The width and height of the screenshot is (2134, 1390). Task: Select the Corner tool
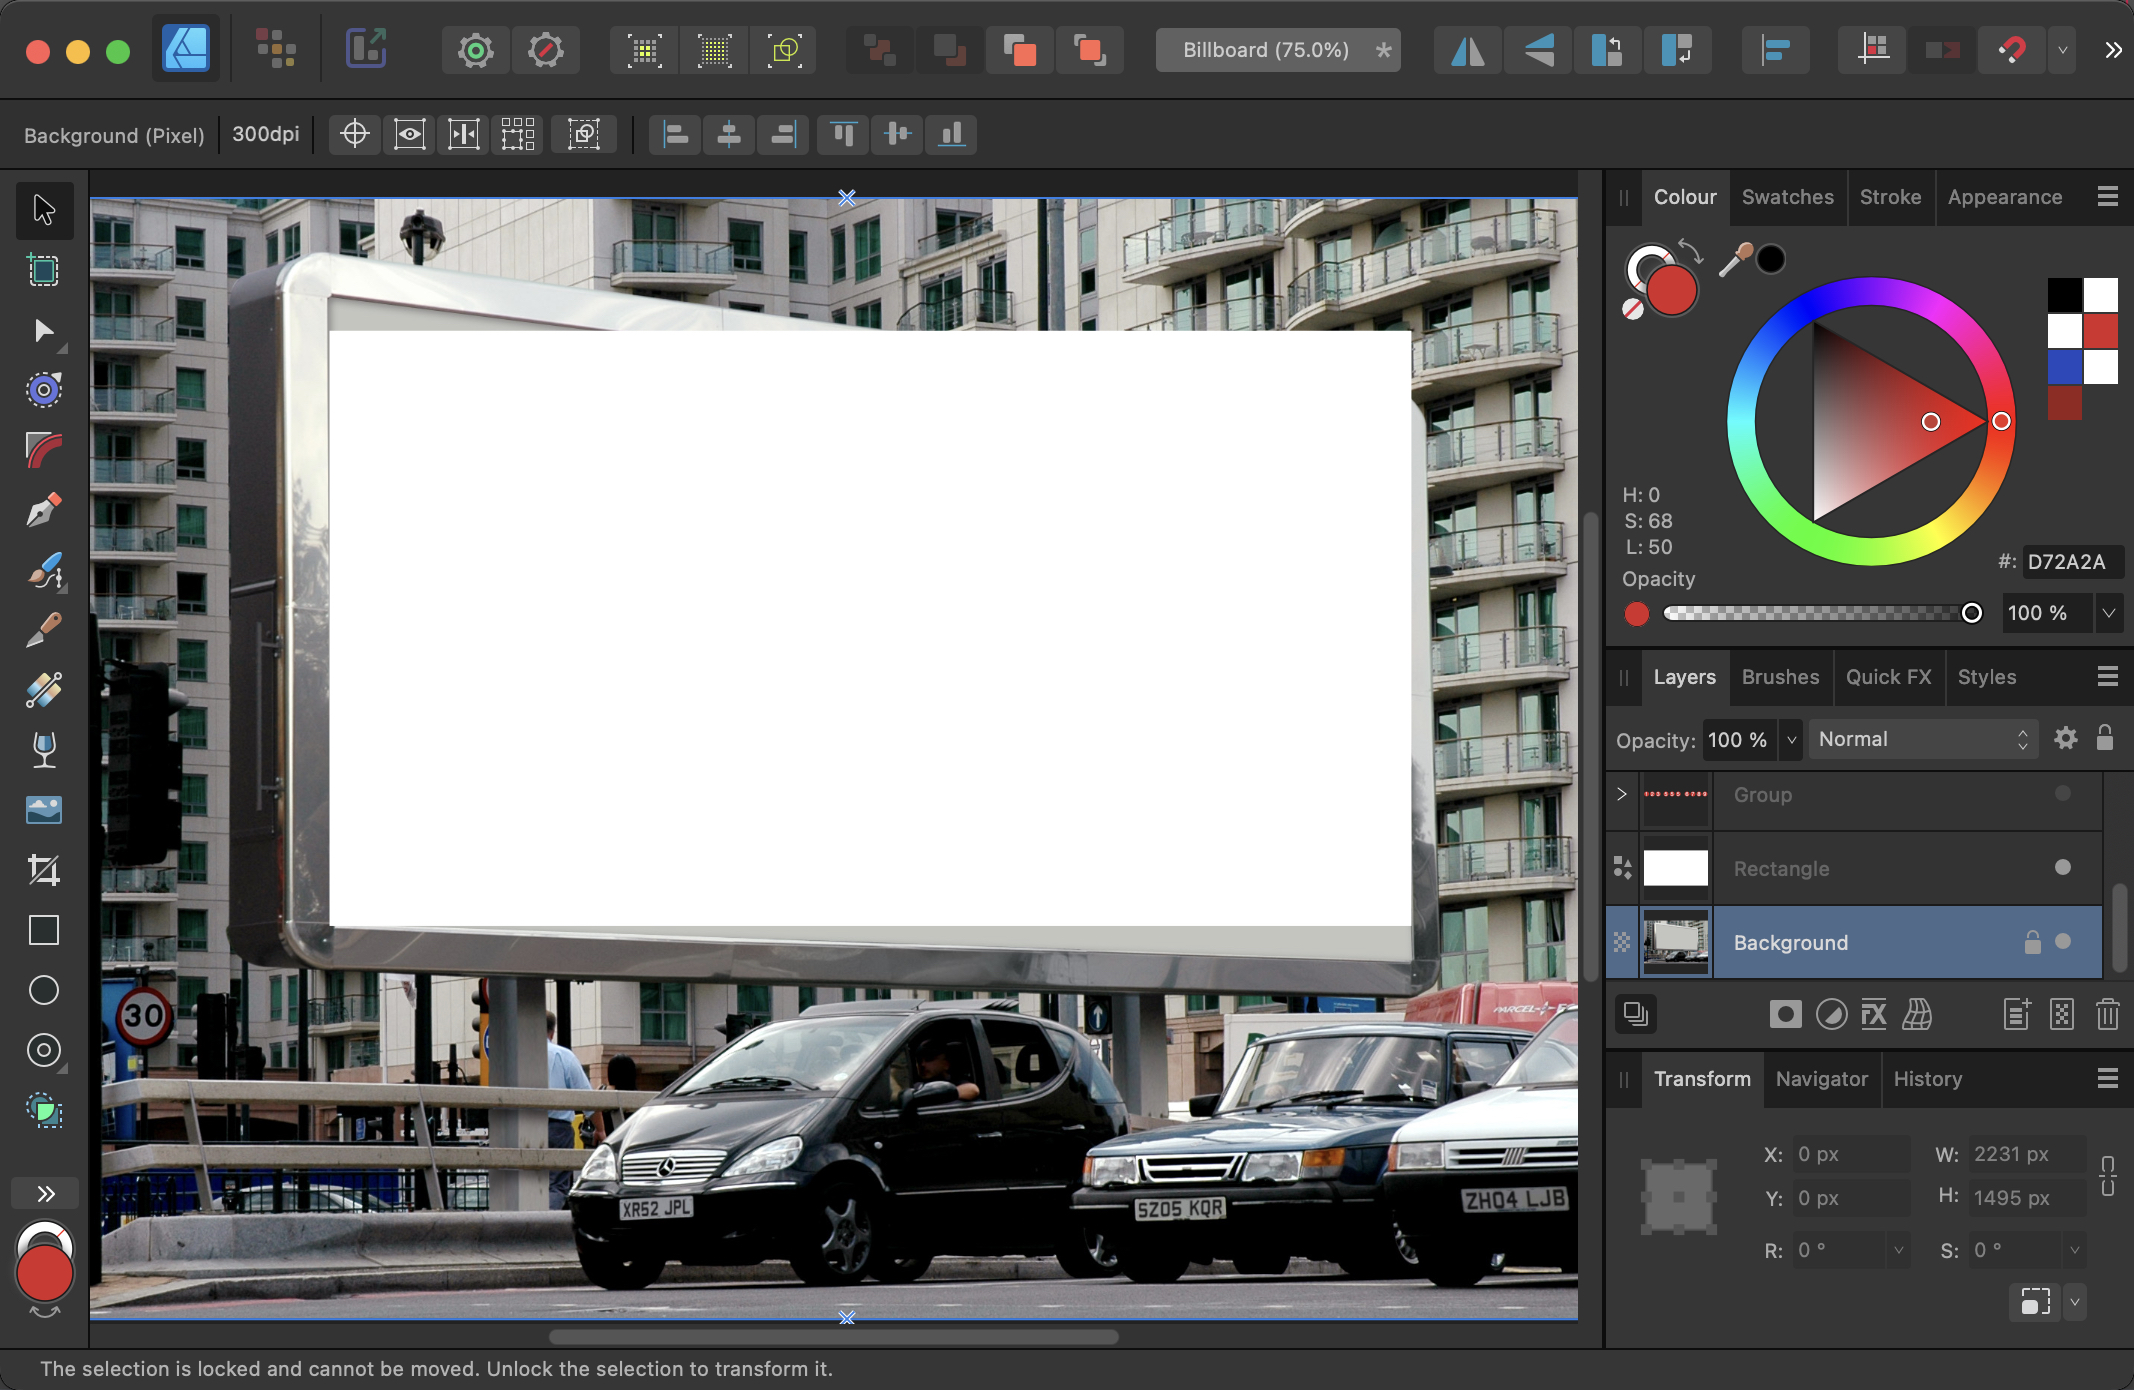tap(44, 450)
